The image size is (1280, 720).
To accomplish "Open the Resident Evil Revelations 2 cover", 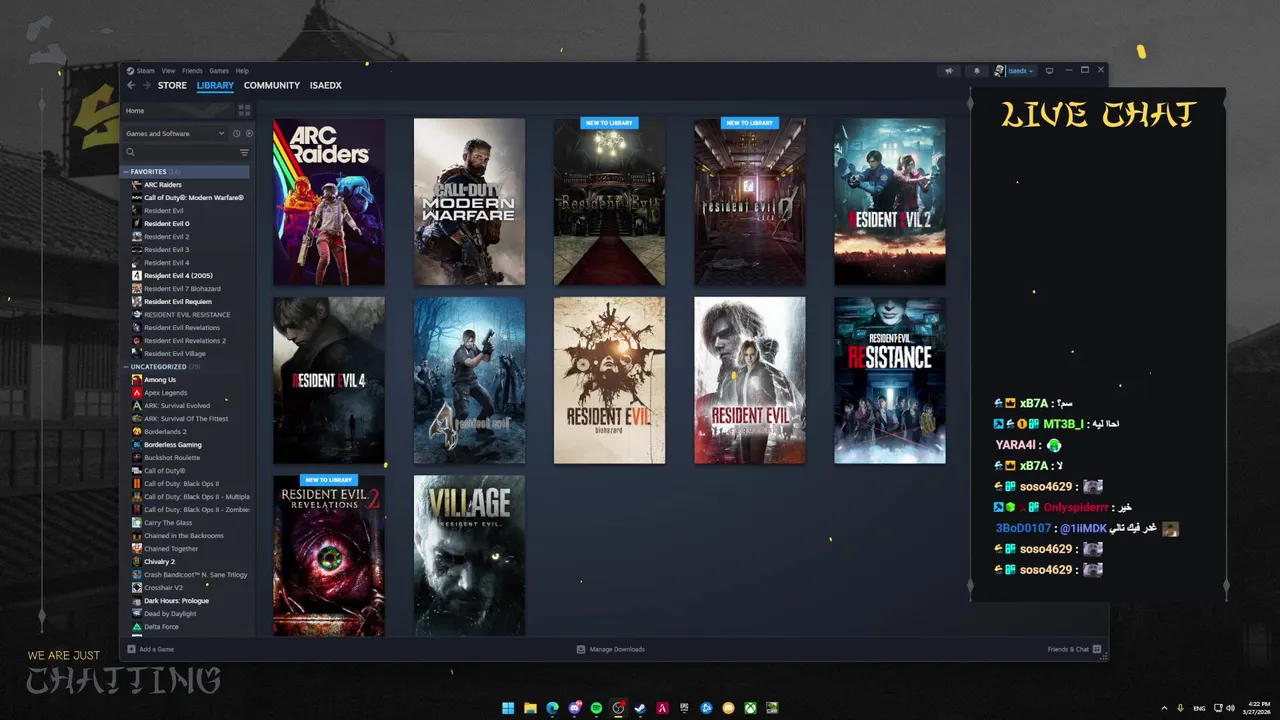I will (329, 555).
